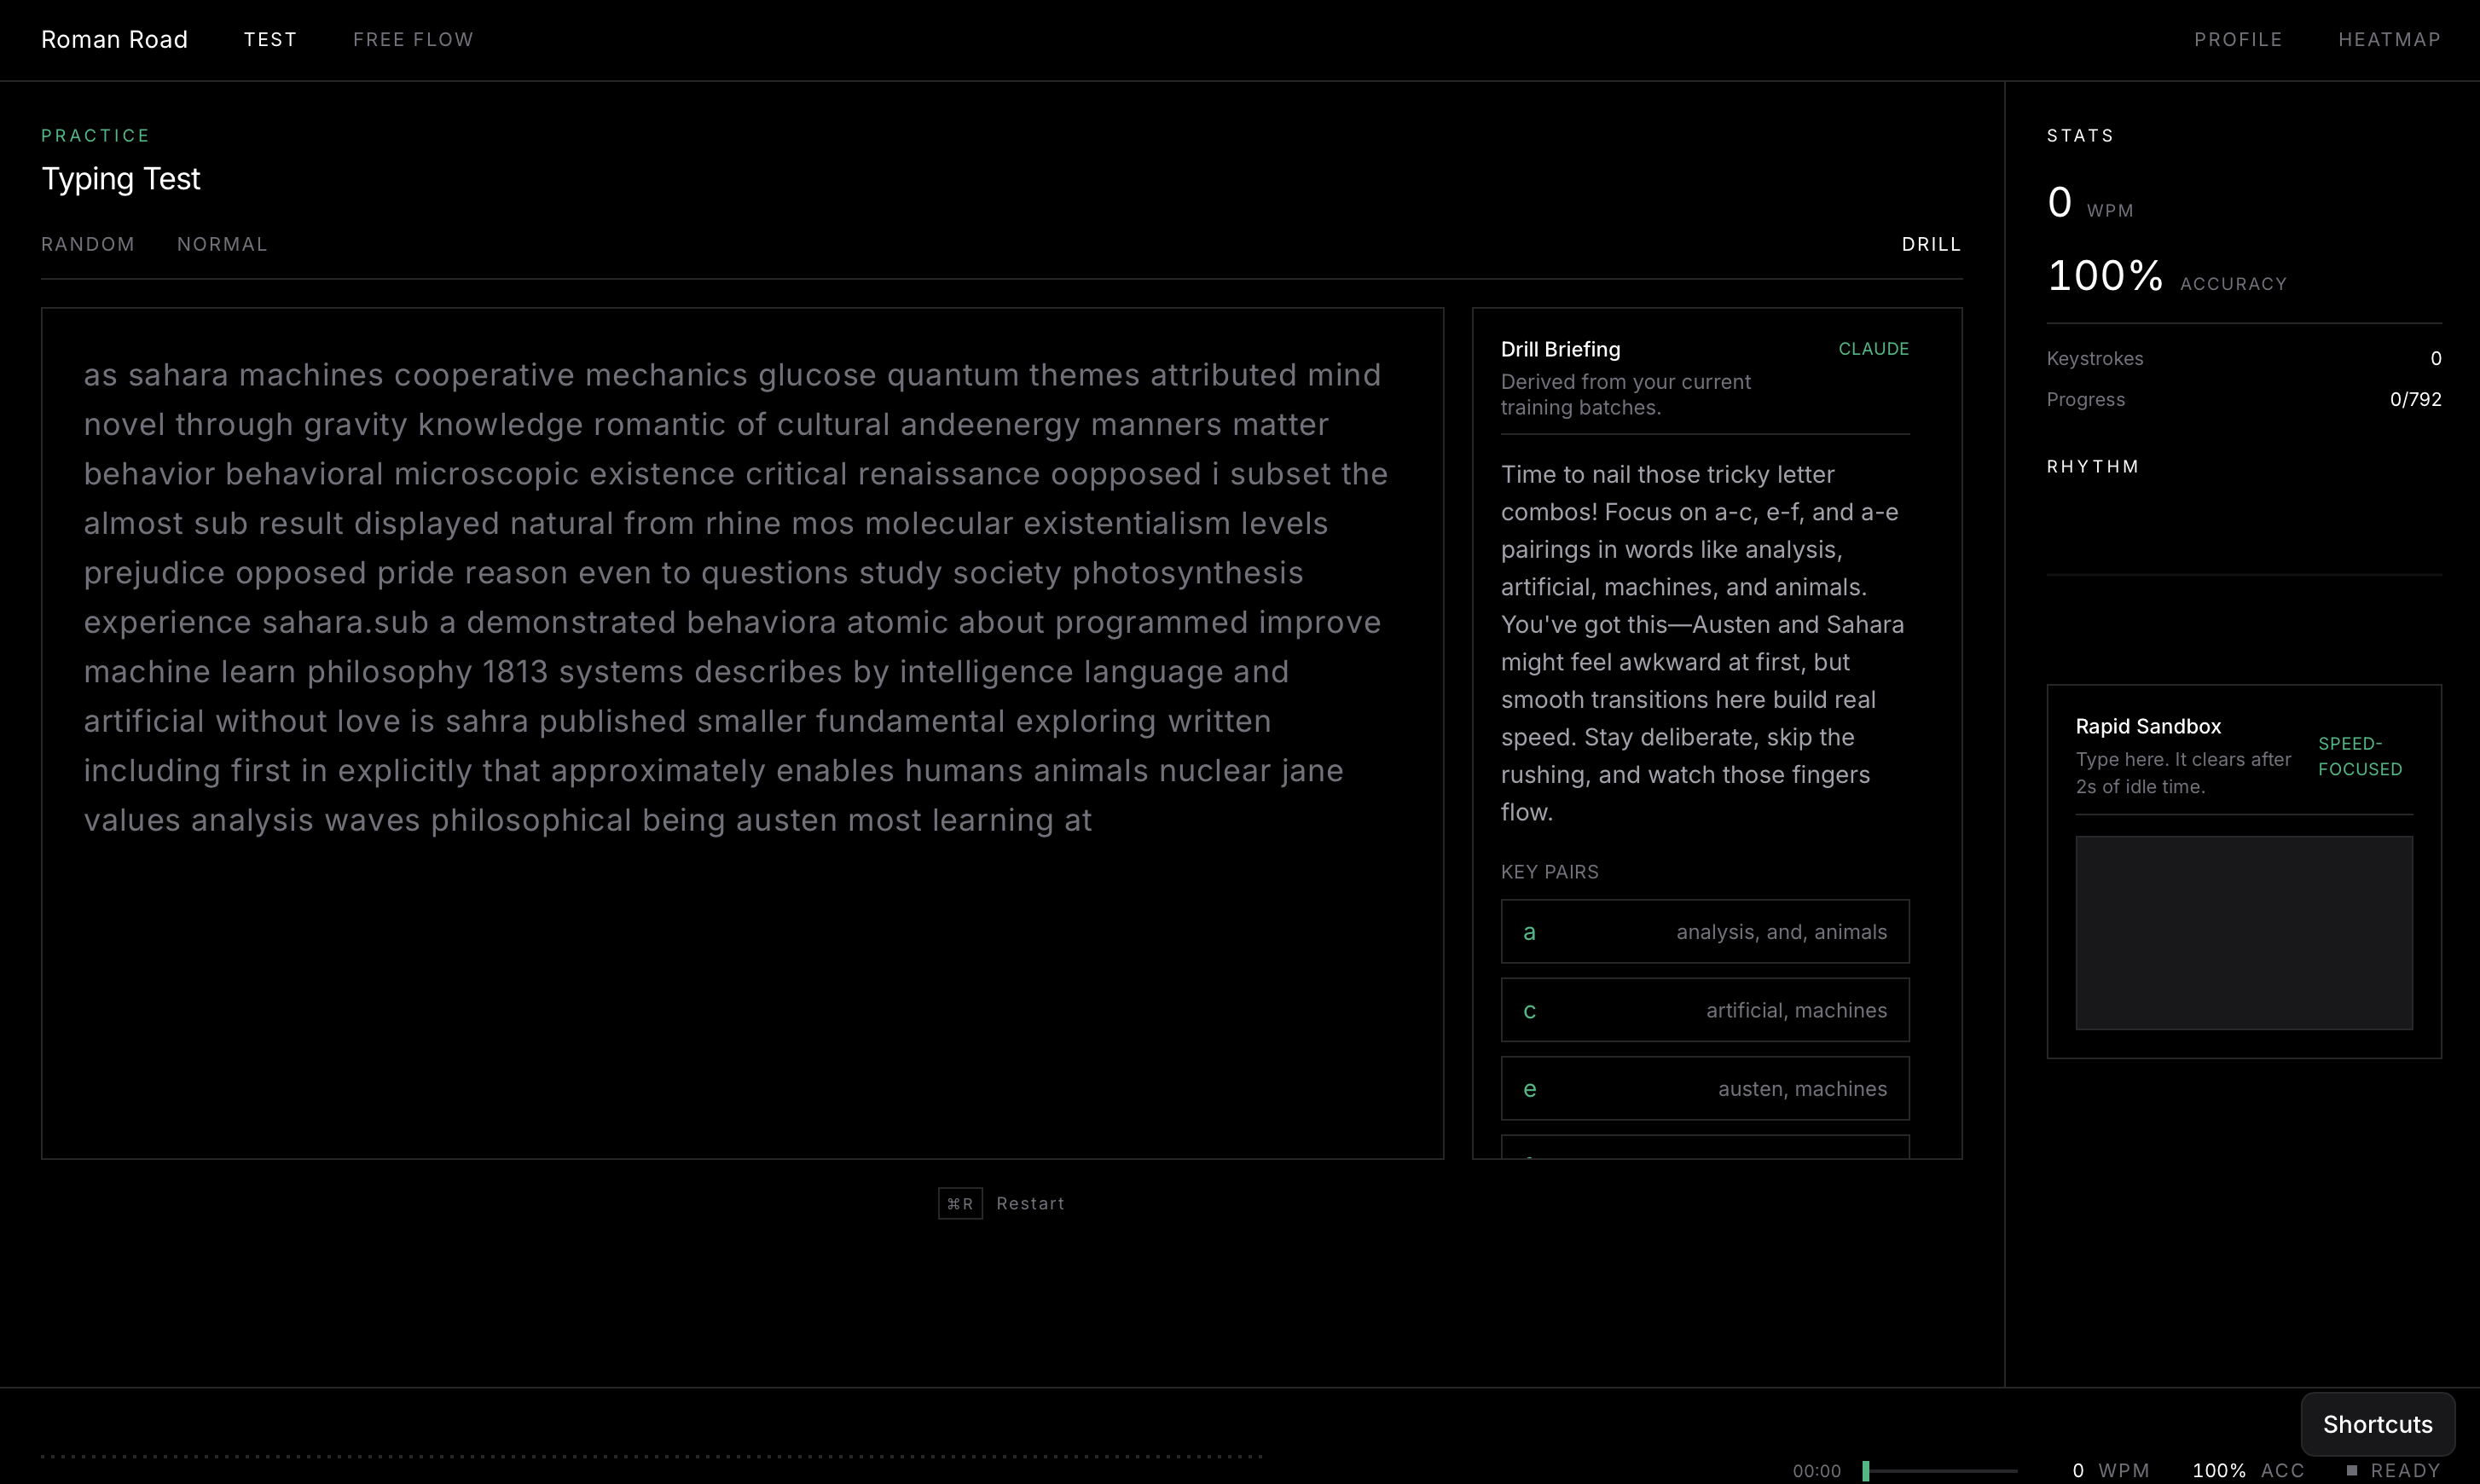
Task: Click the CLAUDE badge in Drill Briefing
Action: (x=1873, y=349)
